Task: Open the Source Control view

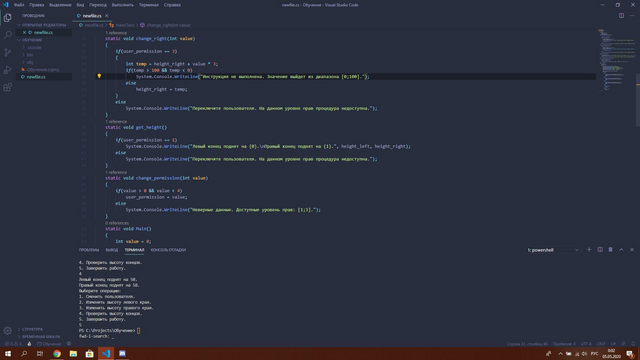Action: pos(7,52)
